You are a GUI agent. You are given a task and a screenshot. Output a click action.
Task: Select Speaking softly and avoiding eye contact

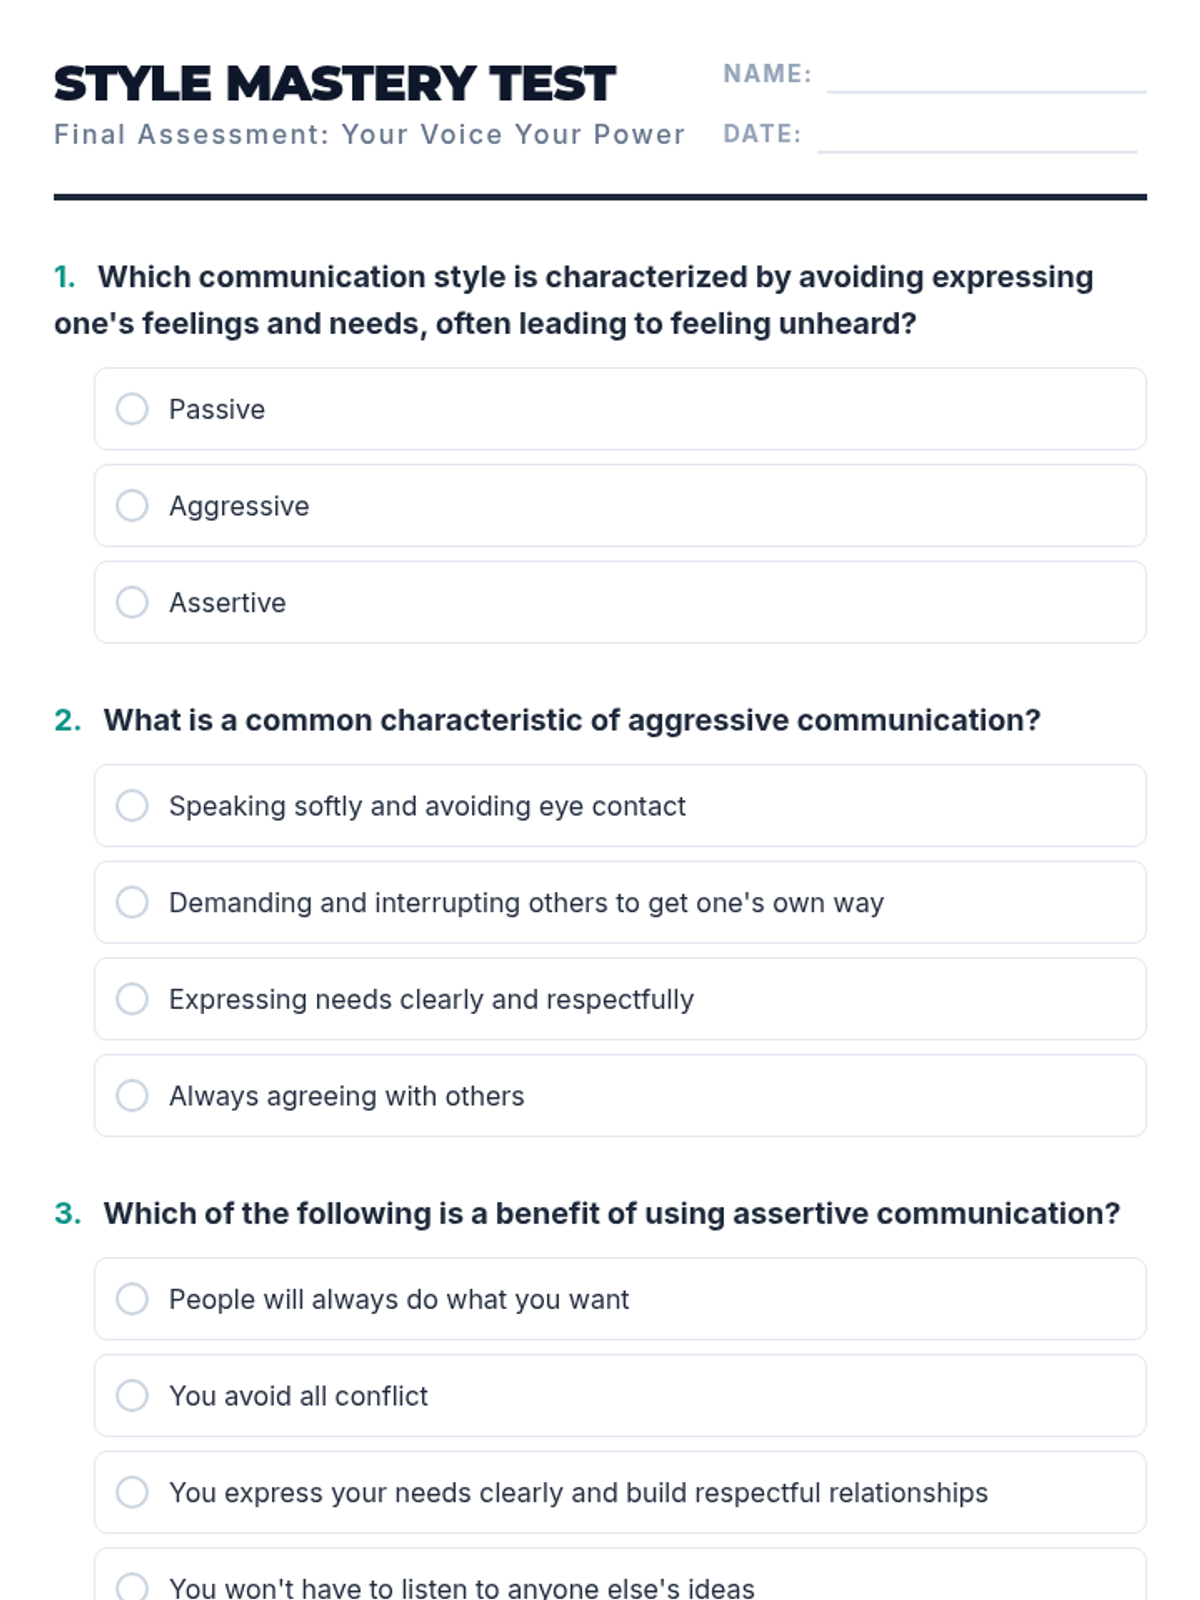pos(132,806)
